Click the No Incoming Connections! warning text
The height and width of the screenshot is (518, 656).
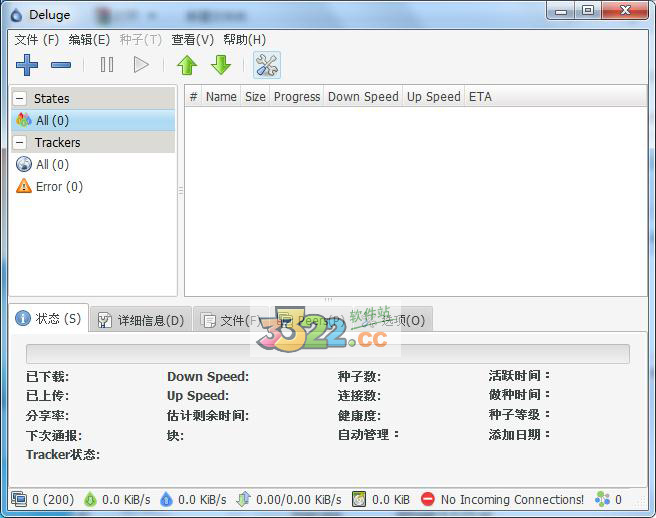tap(512, 500)
